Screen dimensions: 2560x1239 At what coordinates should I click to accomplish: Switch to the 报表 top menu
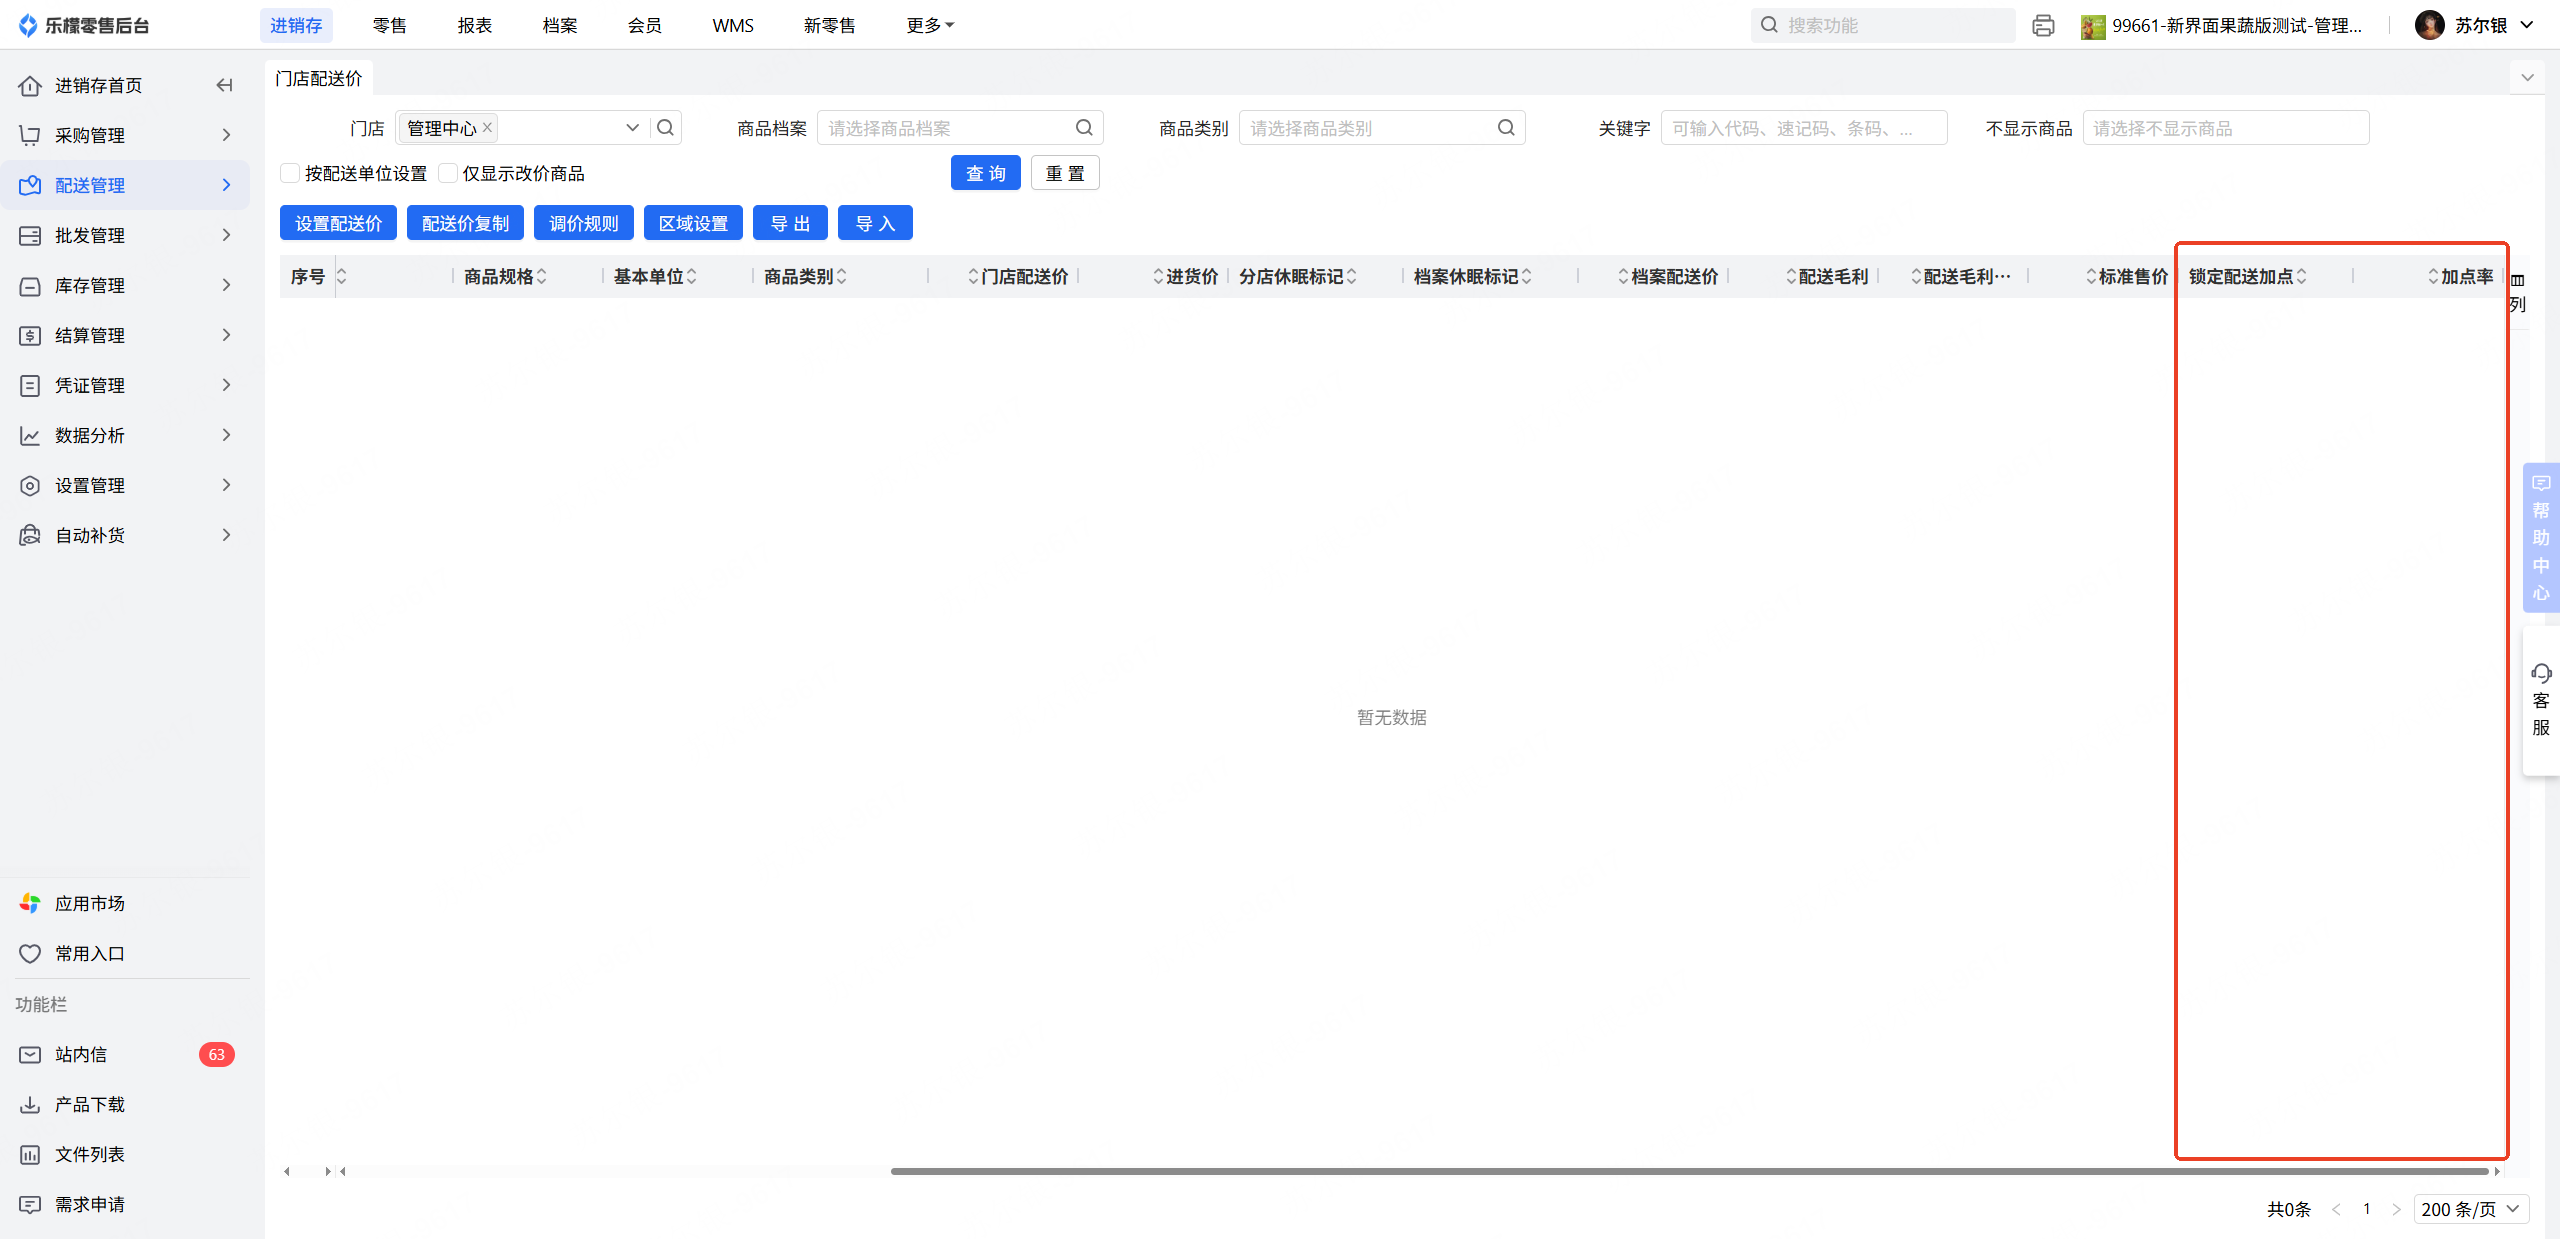[474, 26]
